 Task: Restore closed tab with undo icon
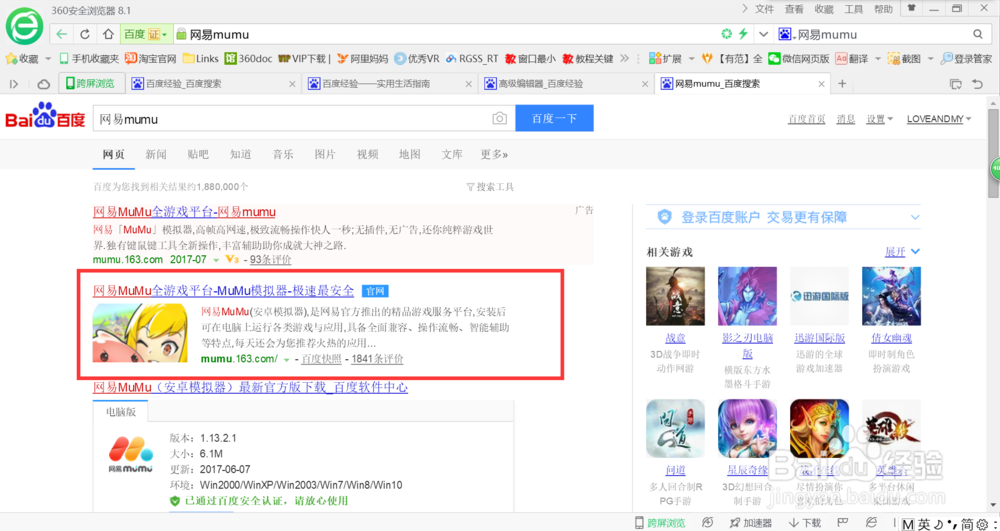(977, 84)
